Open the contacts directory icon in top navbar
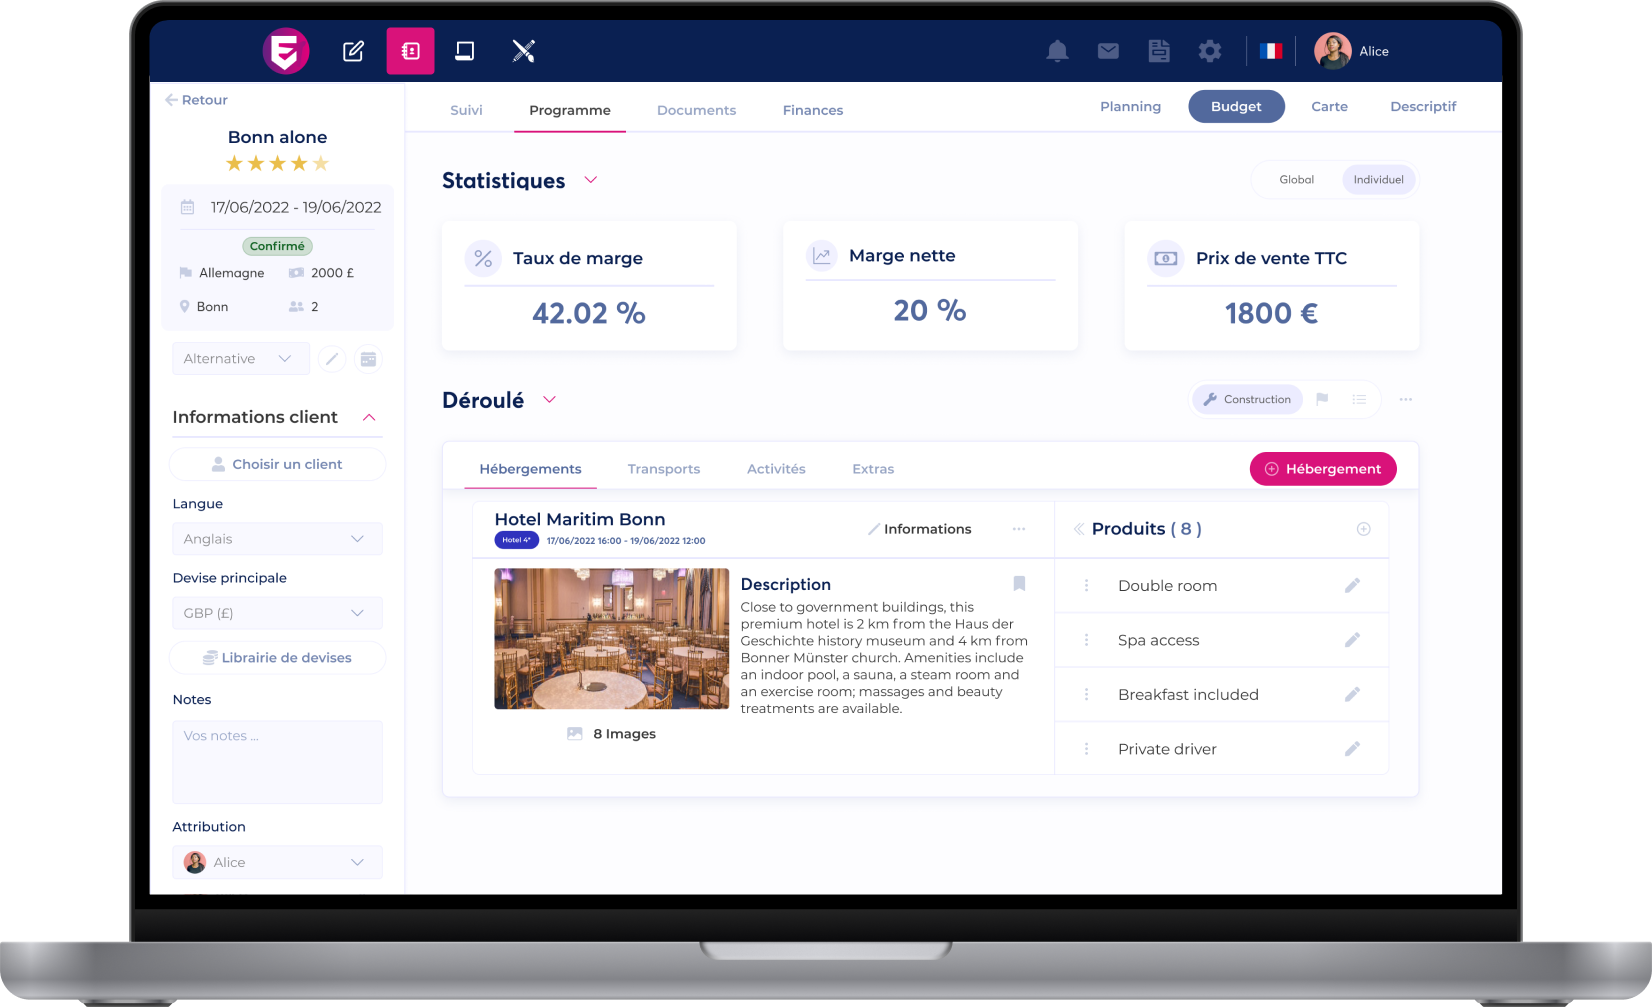Viewport: 1652px width, 1007px height. point(410,50)
